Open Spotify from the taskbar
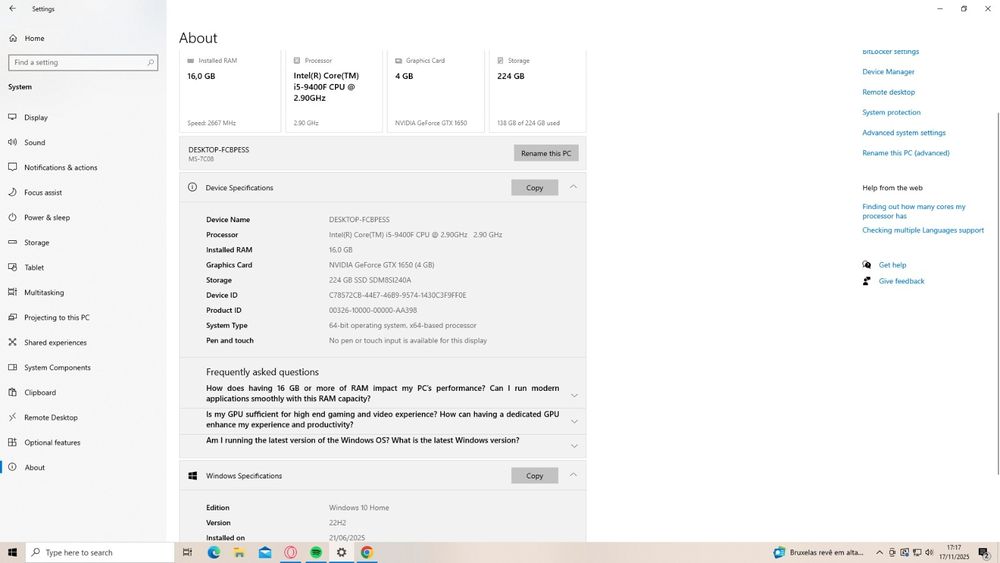This screenshot has height=563, width=1000. [316, 552]
